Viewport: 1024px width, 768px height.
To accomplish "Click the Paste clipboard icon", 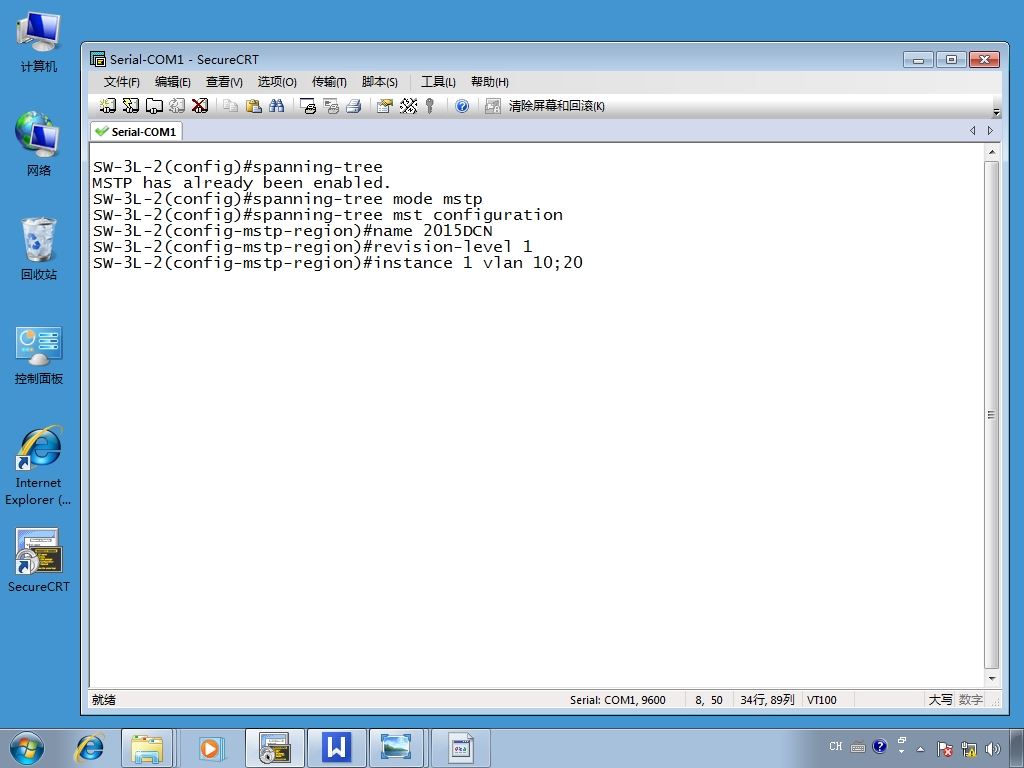I will tap(253, 106).
